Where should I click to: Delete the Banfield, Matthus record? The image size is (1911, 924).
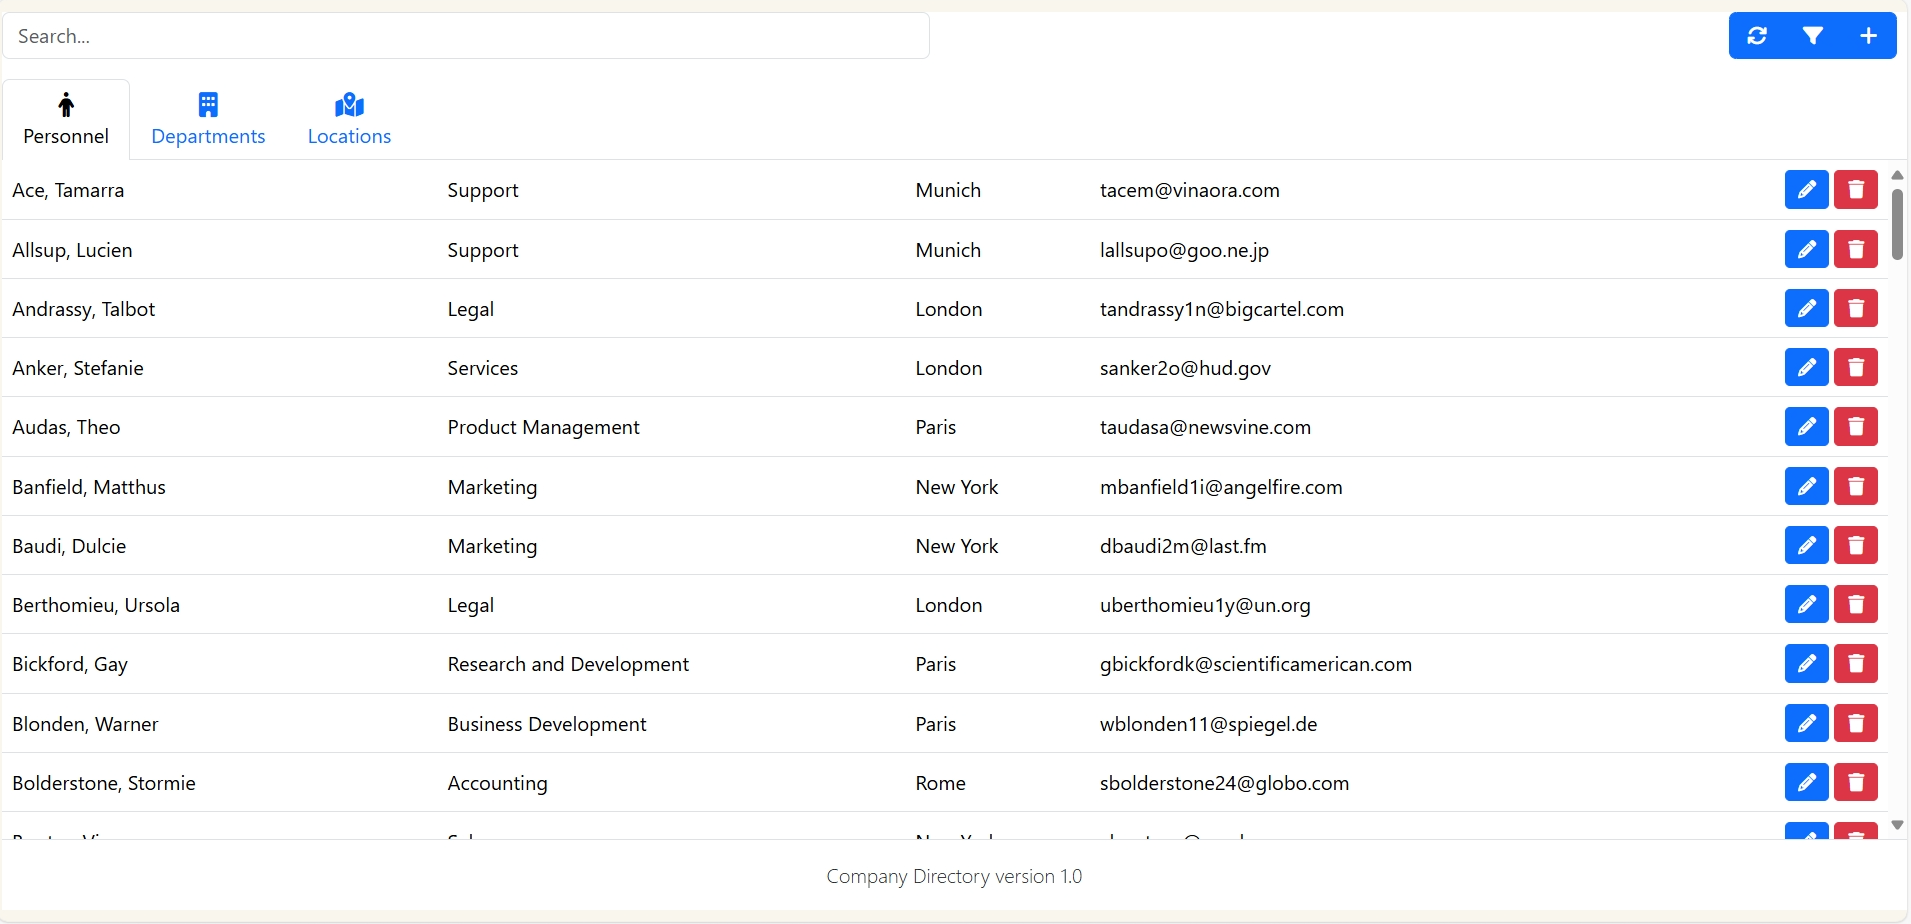tap(1858, 486)
